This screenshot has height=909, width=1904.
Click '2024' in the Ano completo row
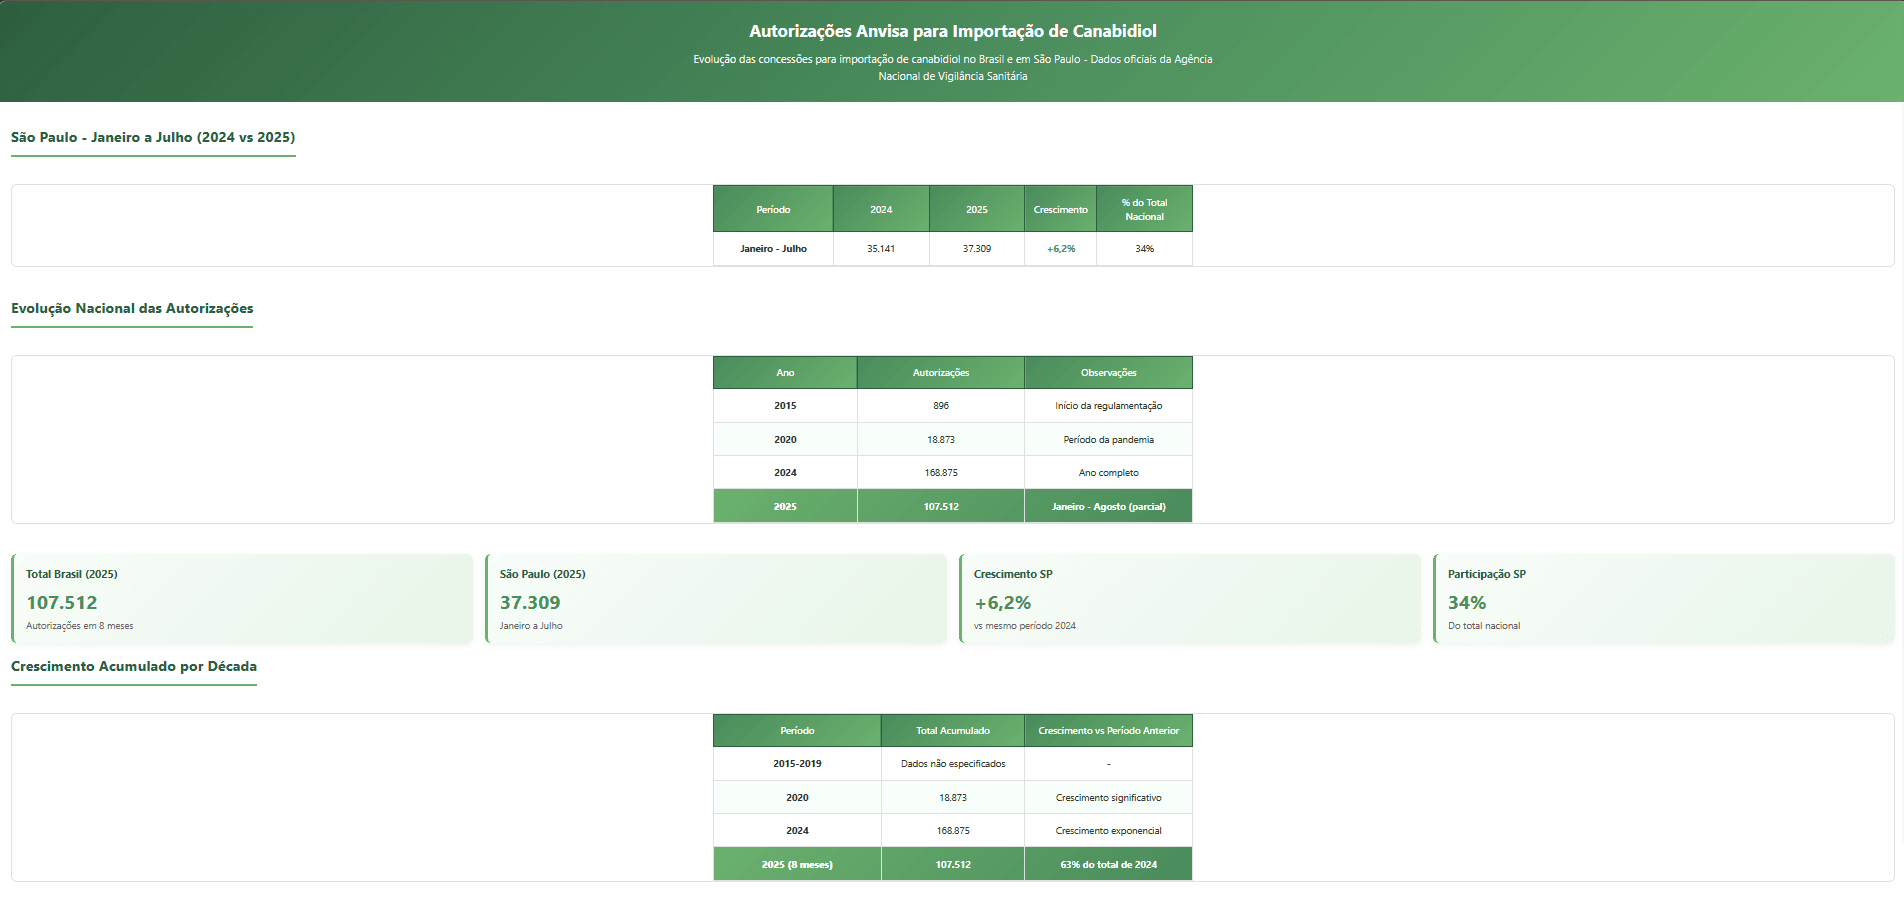(x=785, y=472)
